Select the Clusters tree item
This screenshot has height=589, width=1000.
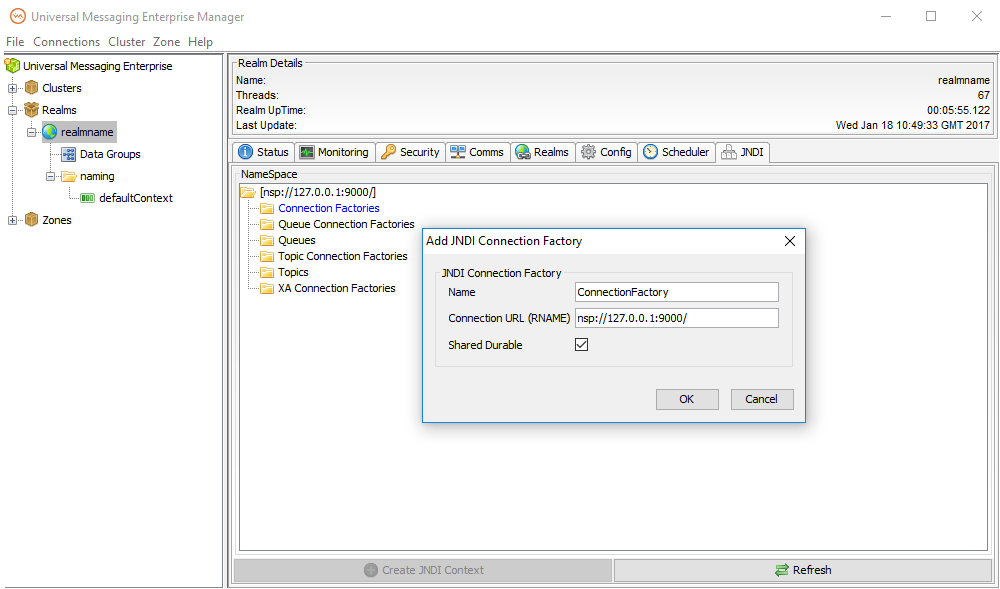tap(62, 88)
